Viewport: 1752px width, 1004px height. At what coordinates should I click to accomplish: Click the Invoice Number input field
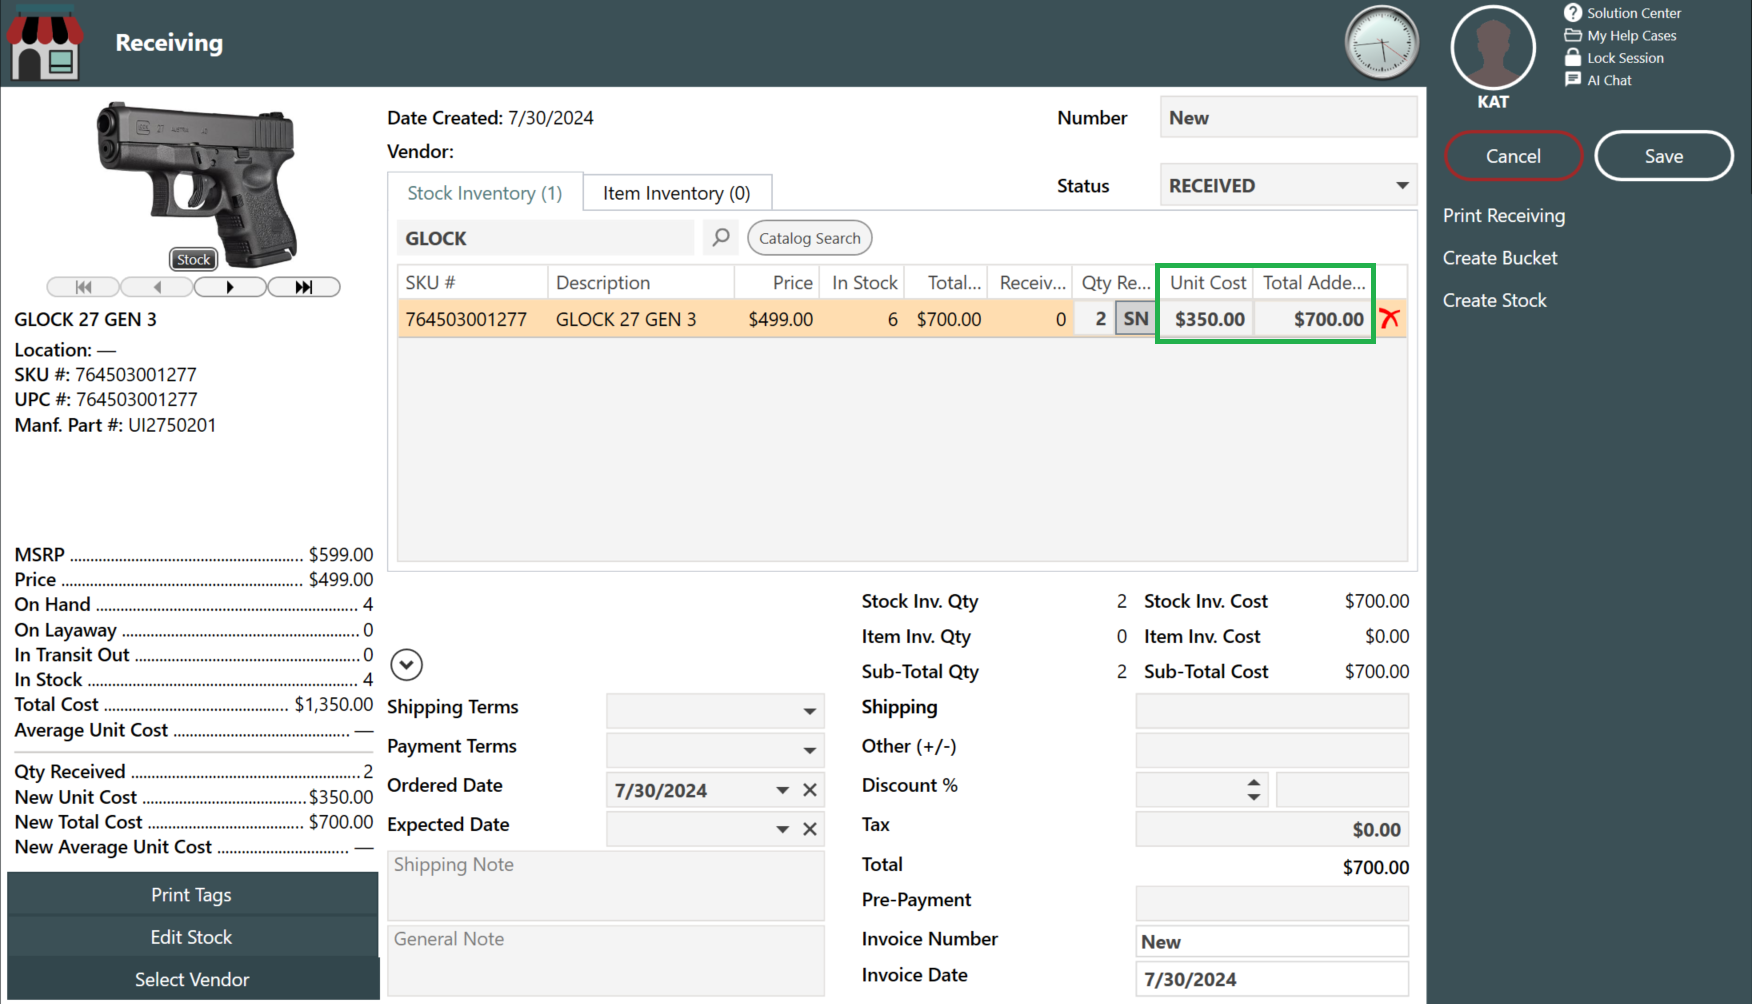tap(1271, 941)
